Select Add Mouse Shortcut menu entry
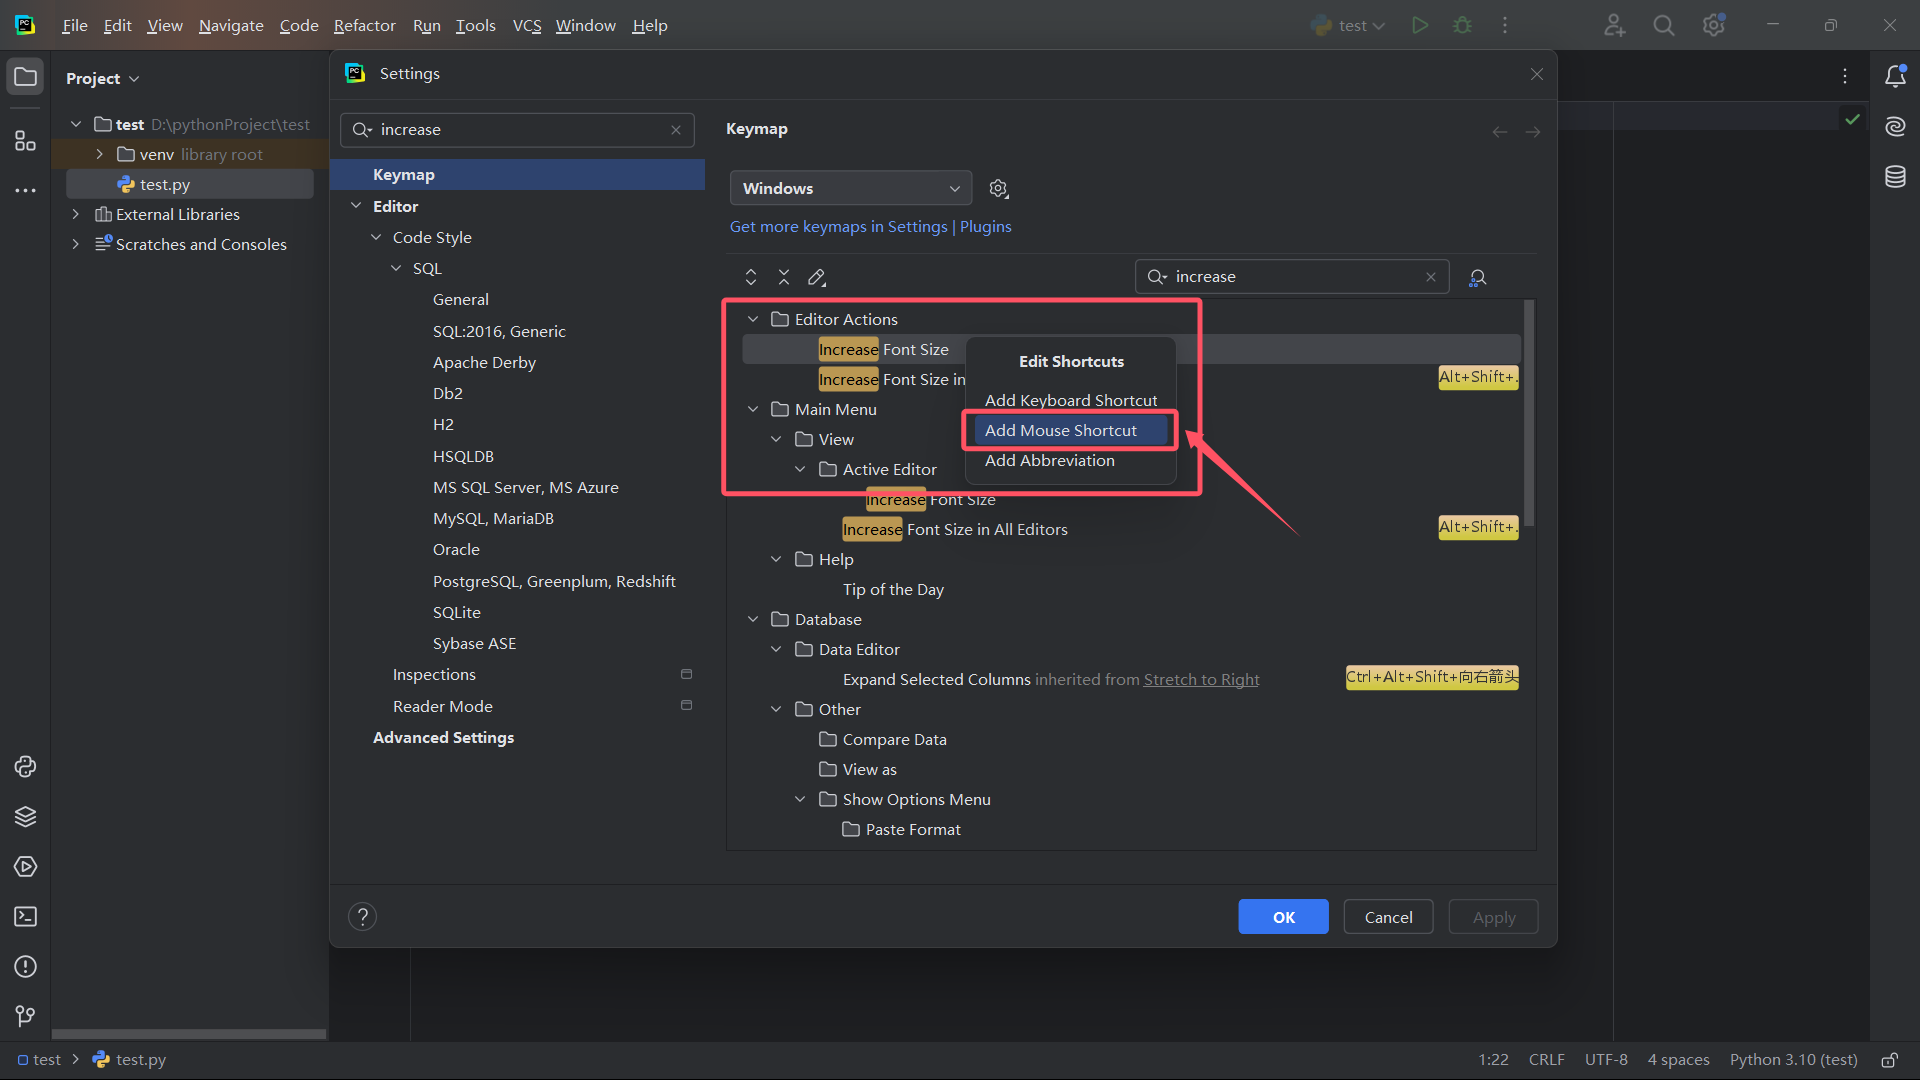This screenshot has height=1080, width=1920. (1060, 430)
